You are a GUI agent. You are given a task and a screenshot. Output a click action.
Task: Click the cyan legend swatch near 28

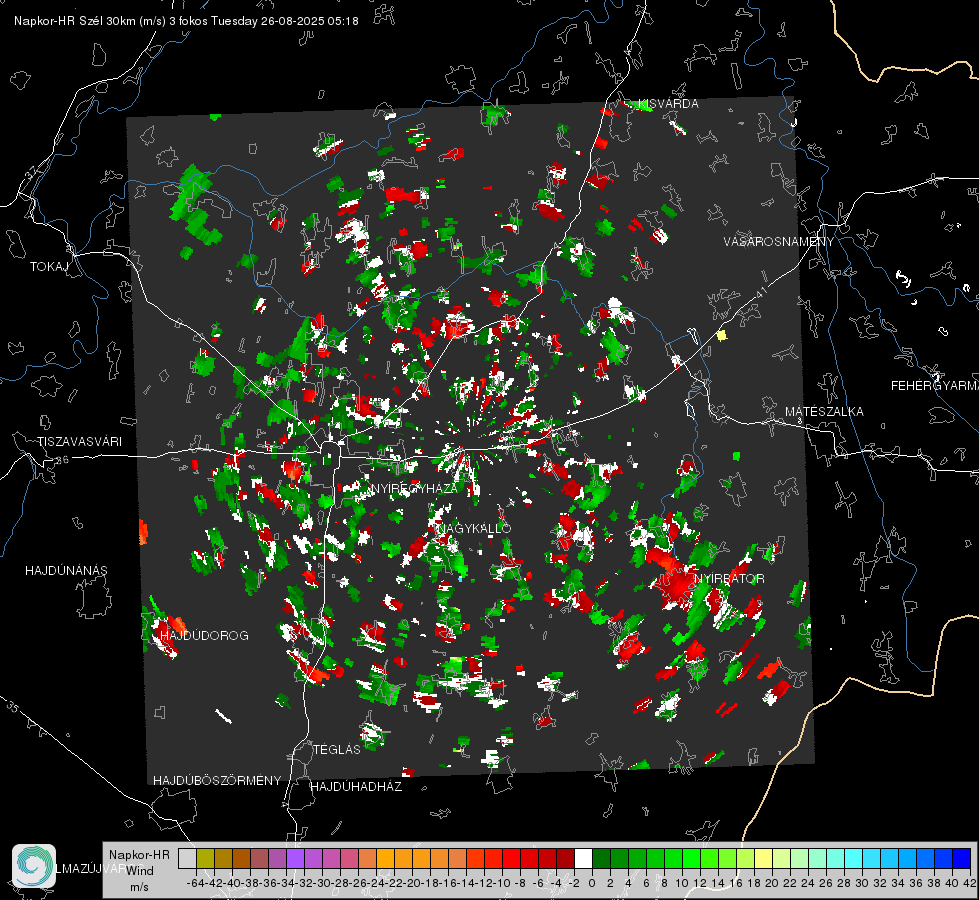pos(854,858)
